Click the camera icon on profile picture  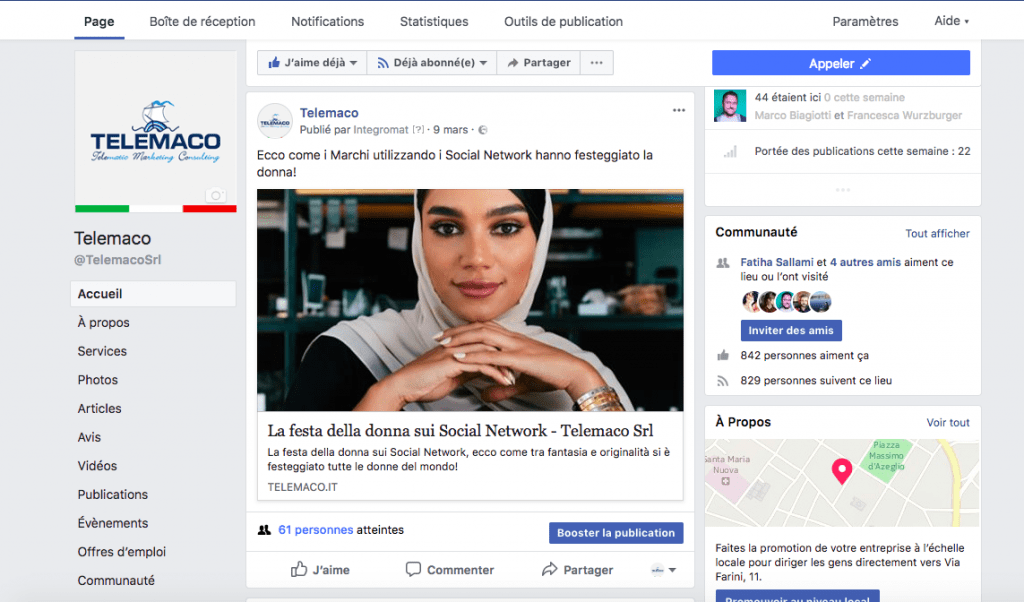coord(216,195)
